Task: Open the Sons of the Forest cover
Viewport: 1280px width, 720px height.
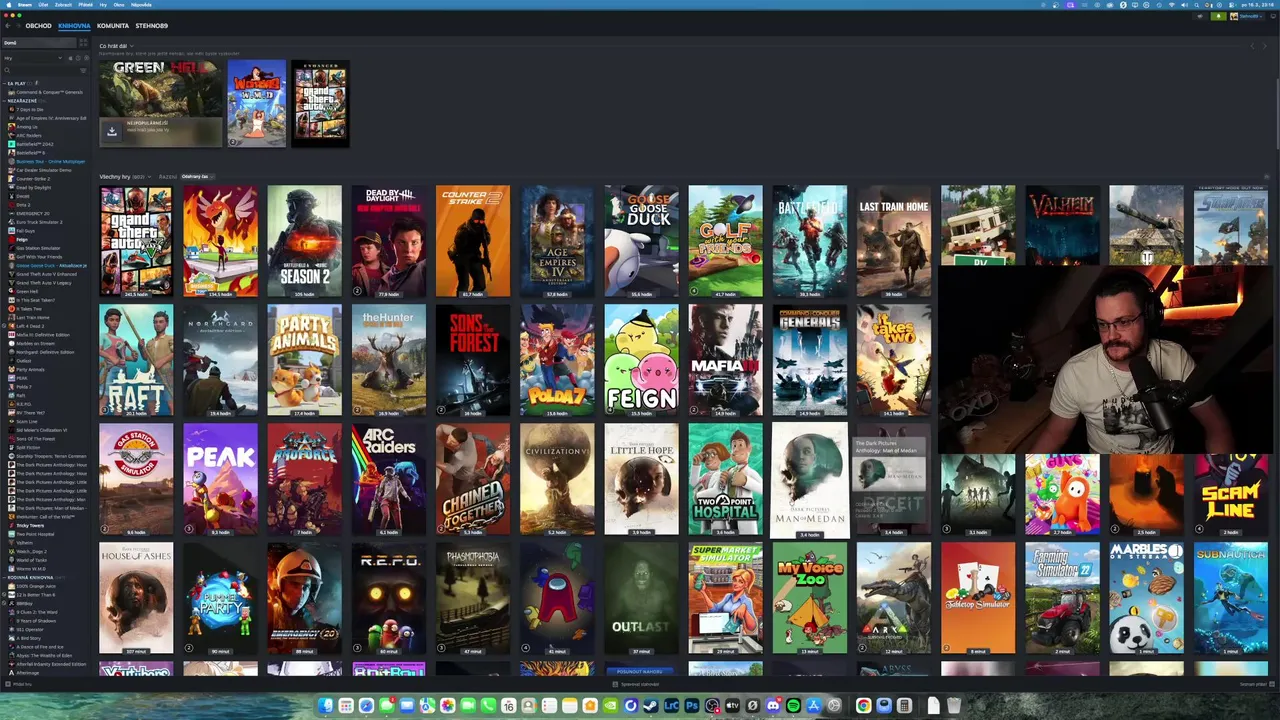Action: tap(473, 360)
